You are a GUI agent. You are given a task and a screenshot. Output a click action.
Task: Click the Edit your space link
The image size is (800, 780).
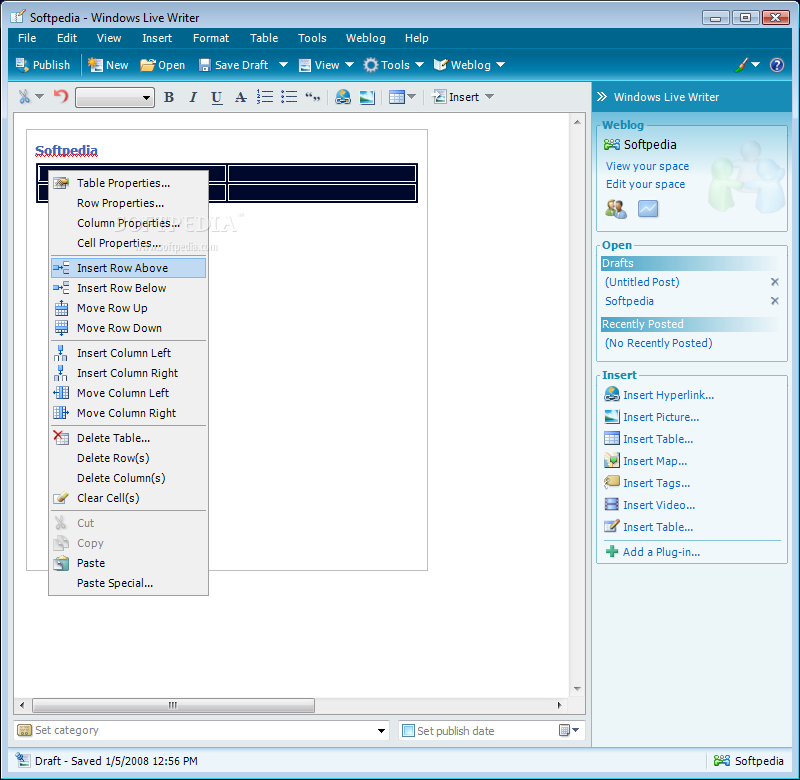tap(645, 184)
